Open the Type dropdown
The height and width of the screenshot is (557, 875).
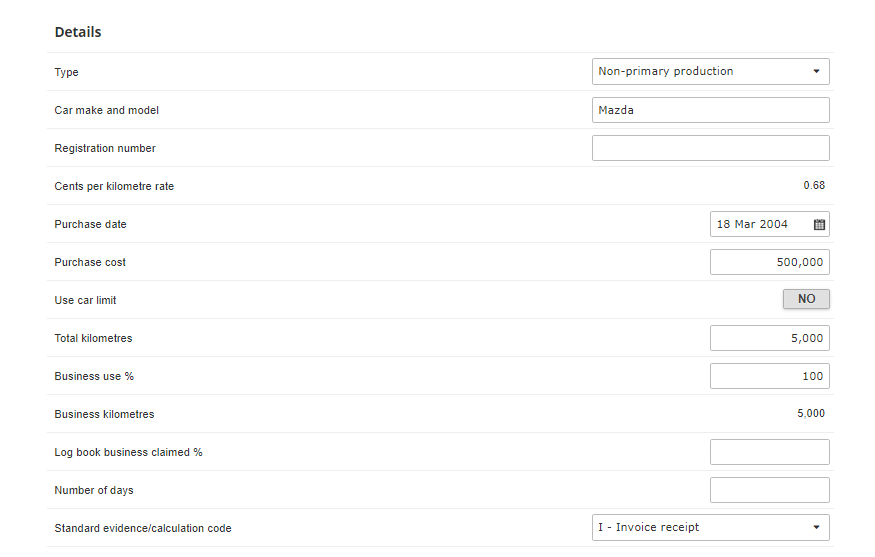tap(710, 72)
